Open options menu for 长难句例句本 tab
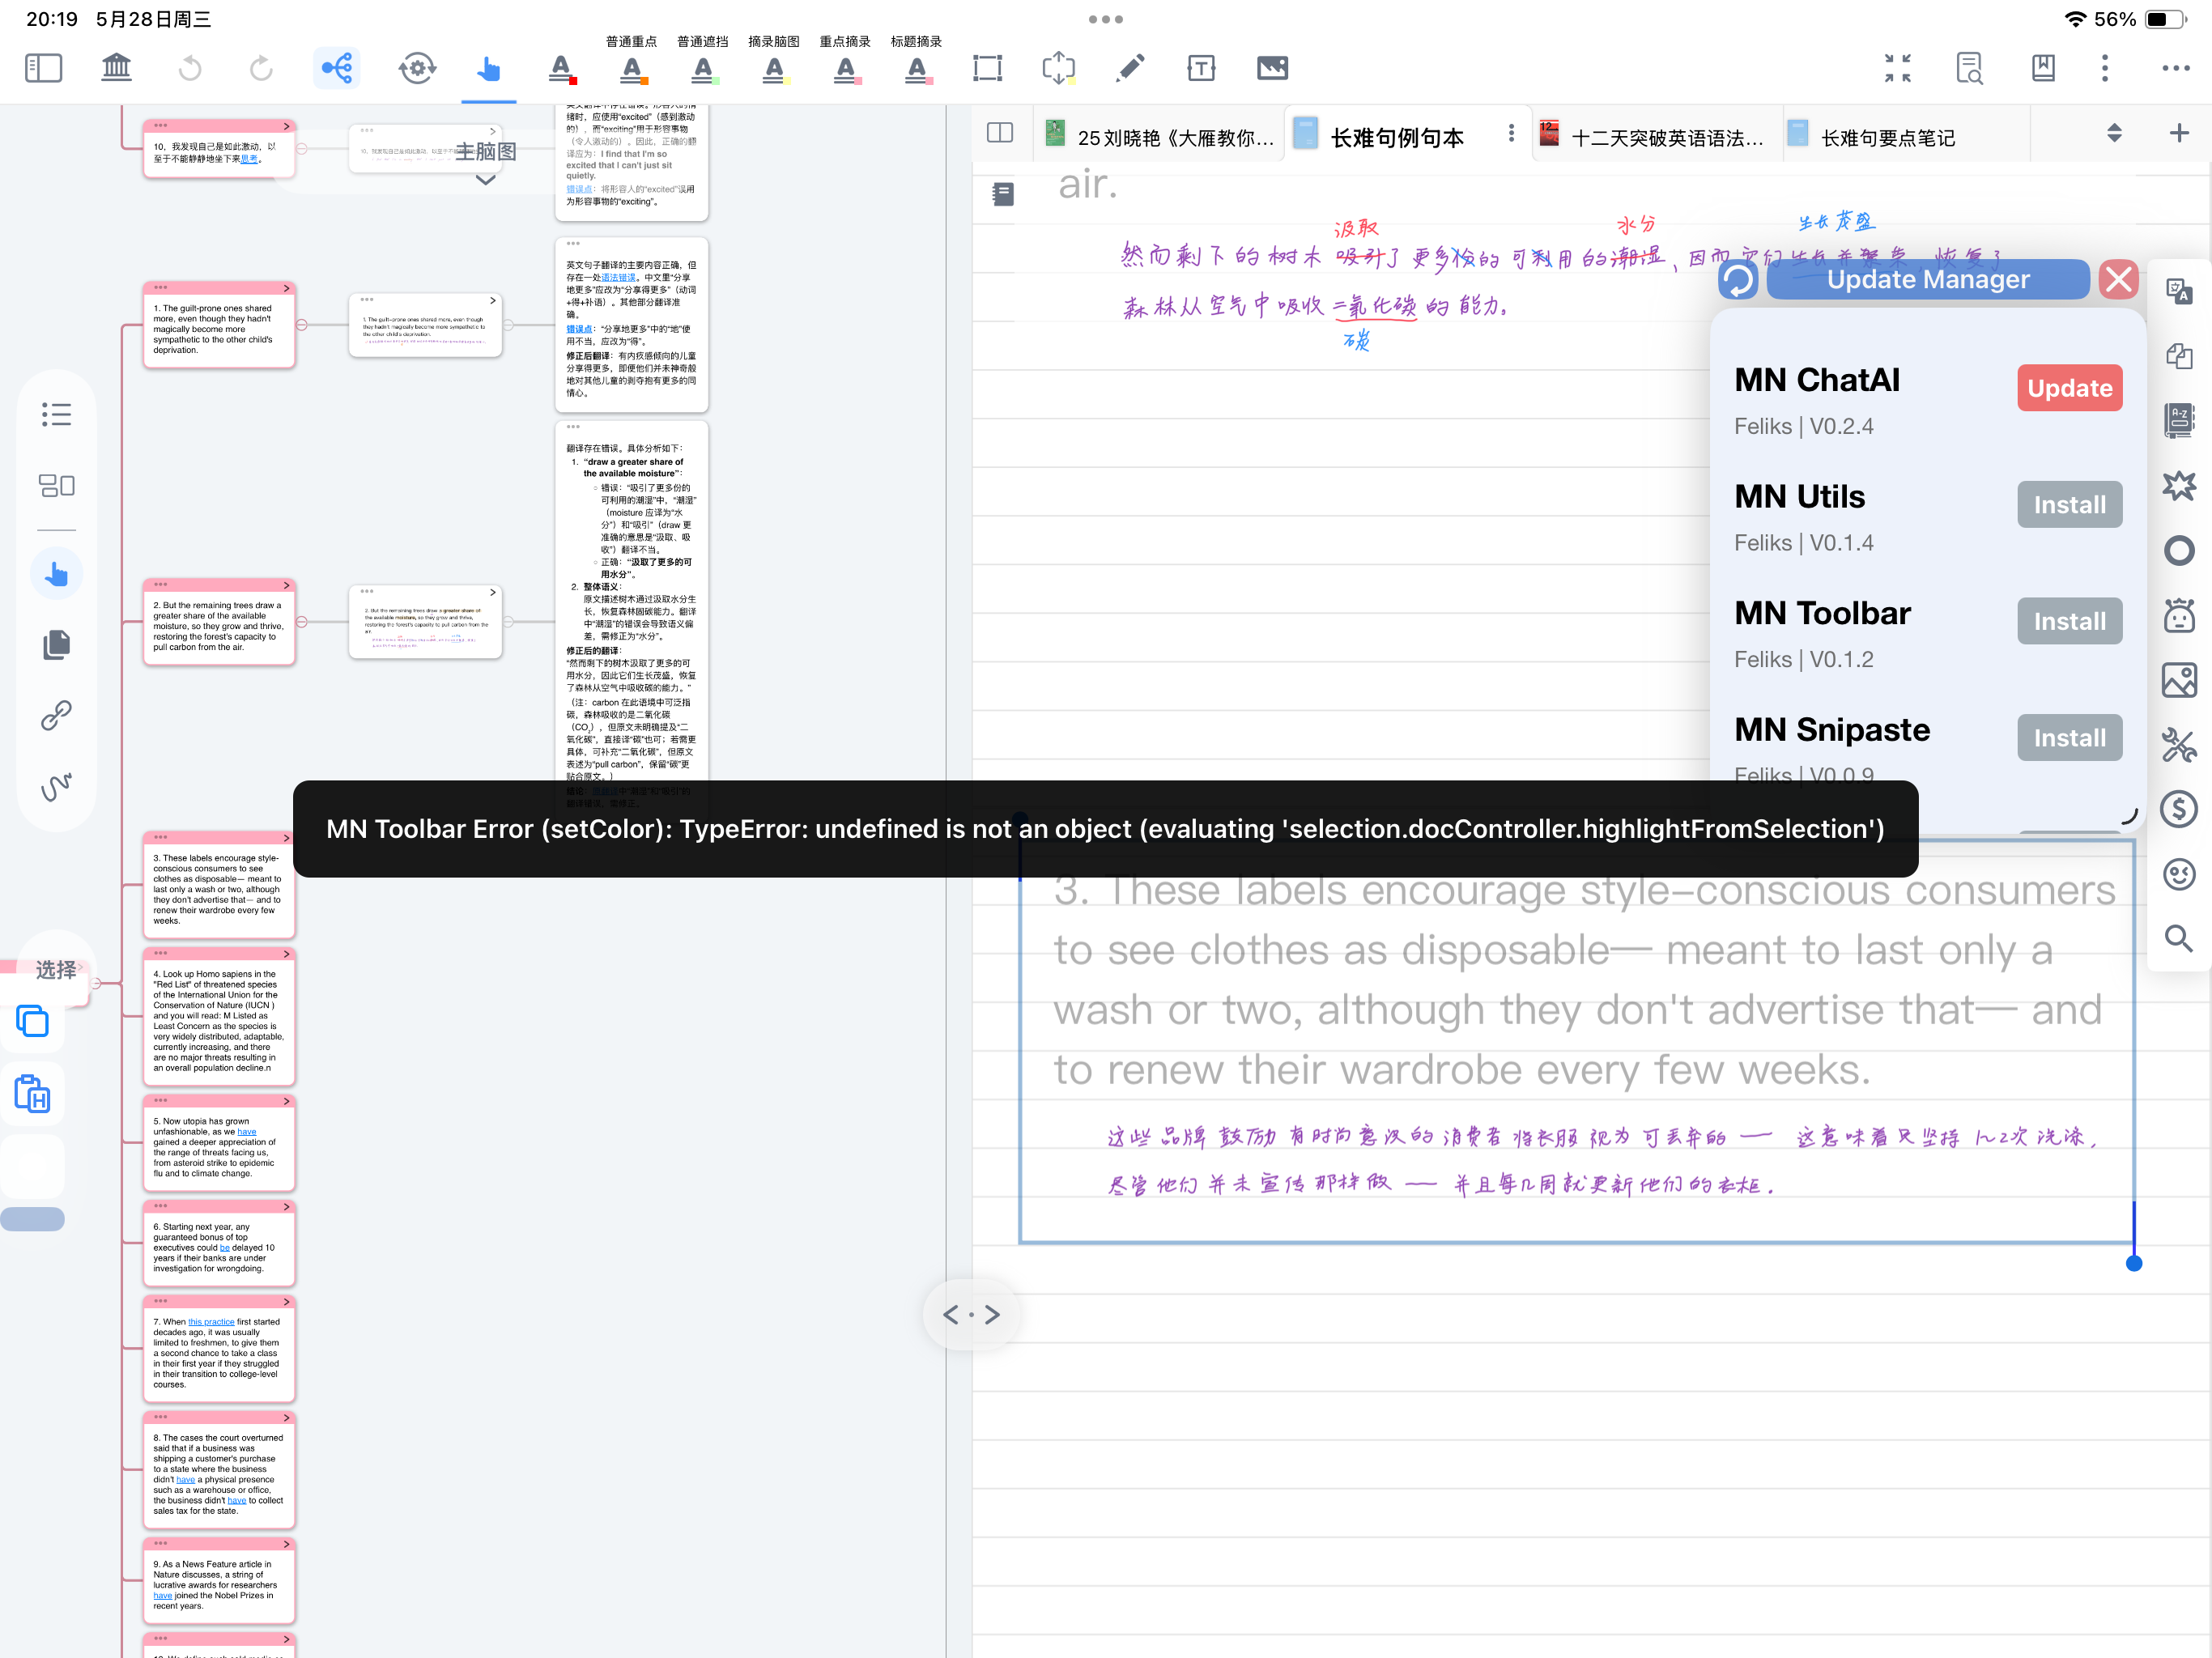The width and height of the screenshot is (2212, 1658). coord(1510,133)
